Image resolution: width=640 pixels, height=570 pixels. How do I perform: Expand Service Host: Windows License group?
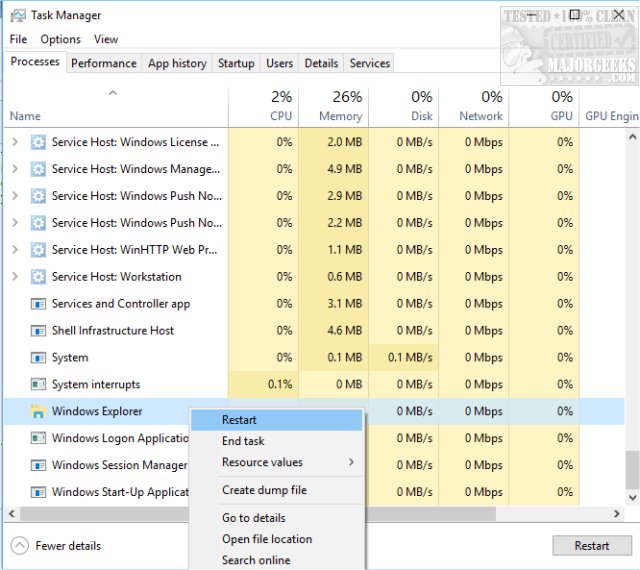[14, 142]
